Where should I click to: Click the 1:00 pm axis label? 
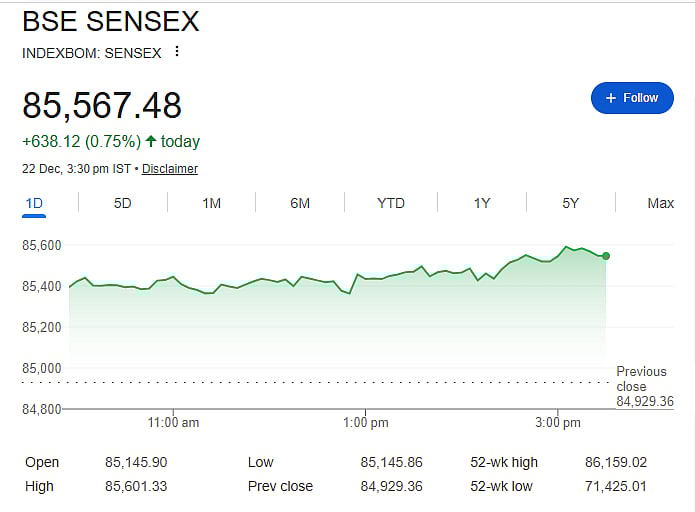pos(365,423)
